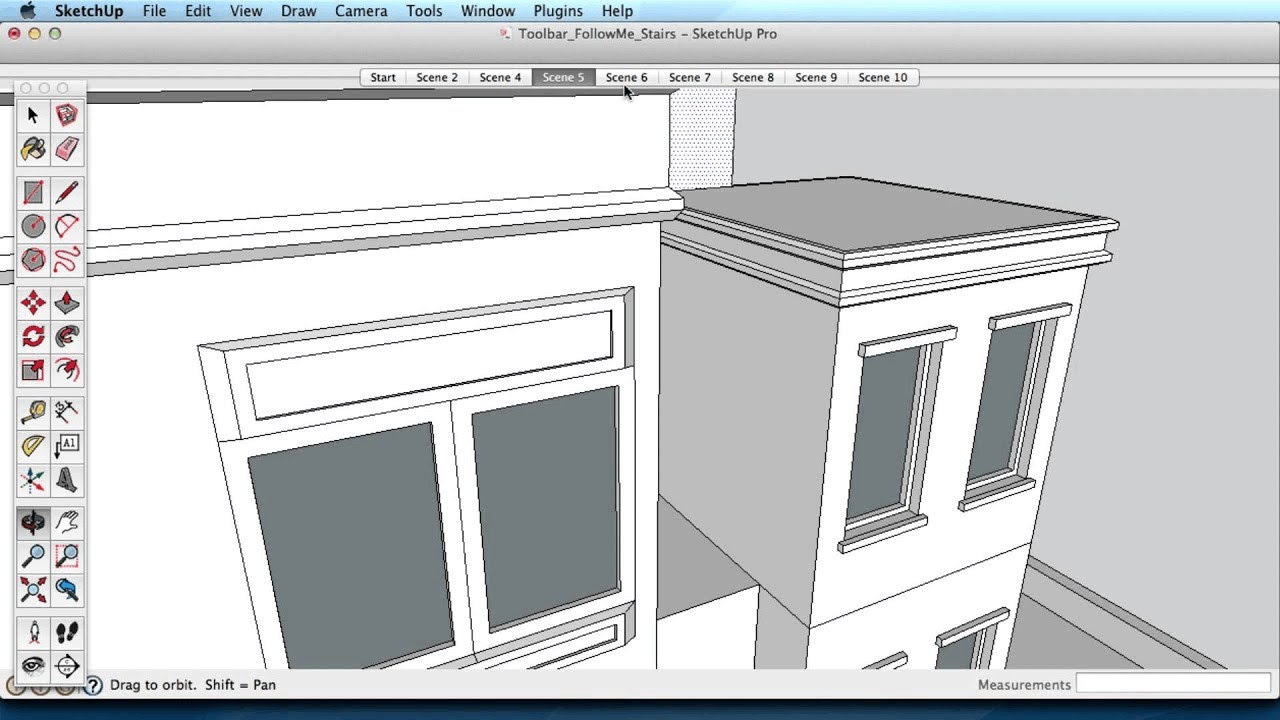Open the Camera menu
This screenshot has width=1280, height=720.
pyautogui.click(x=361, y=11)
